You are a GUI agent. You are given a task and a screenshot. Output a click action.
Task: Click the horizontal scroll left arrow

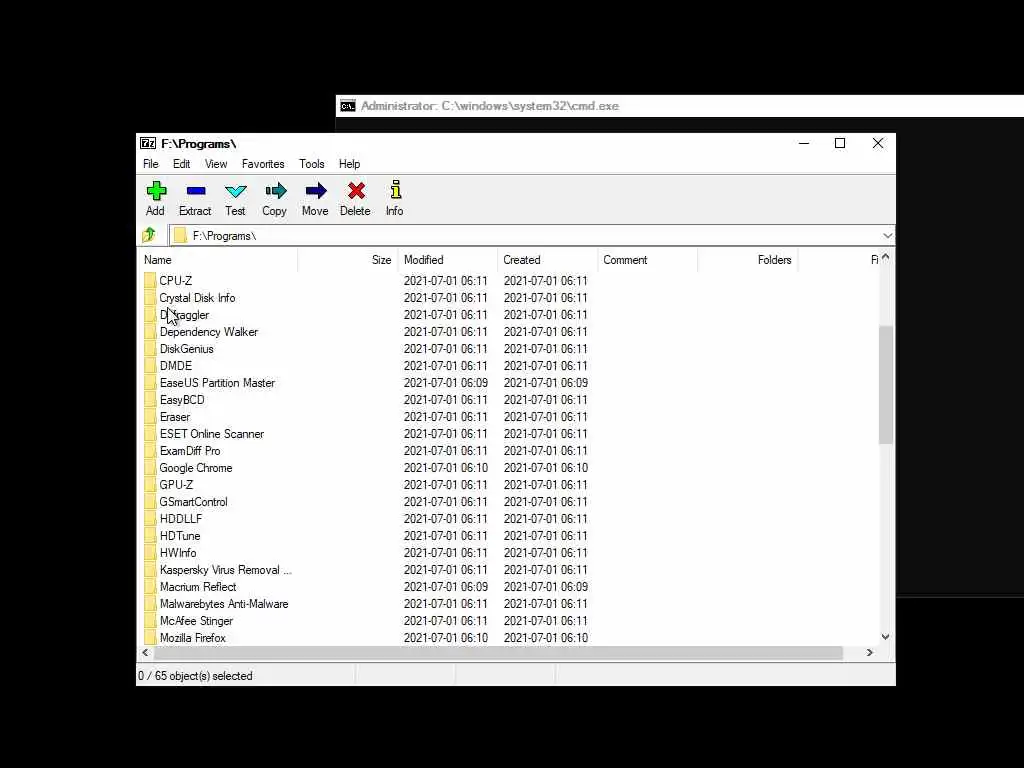(x=145, y=652)
